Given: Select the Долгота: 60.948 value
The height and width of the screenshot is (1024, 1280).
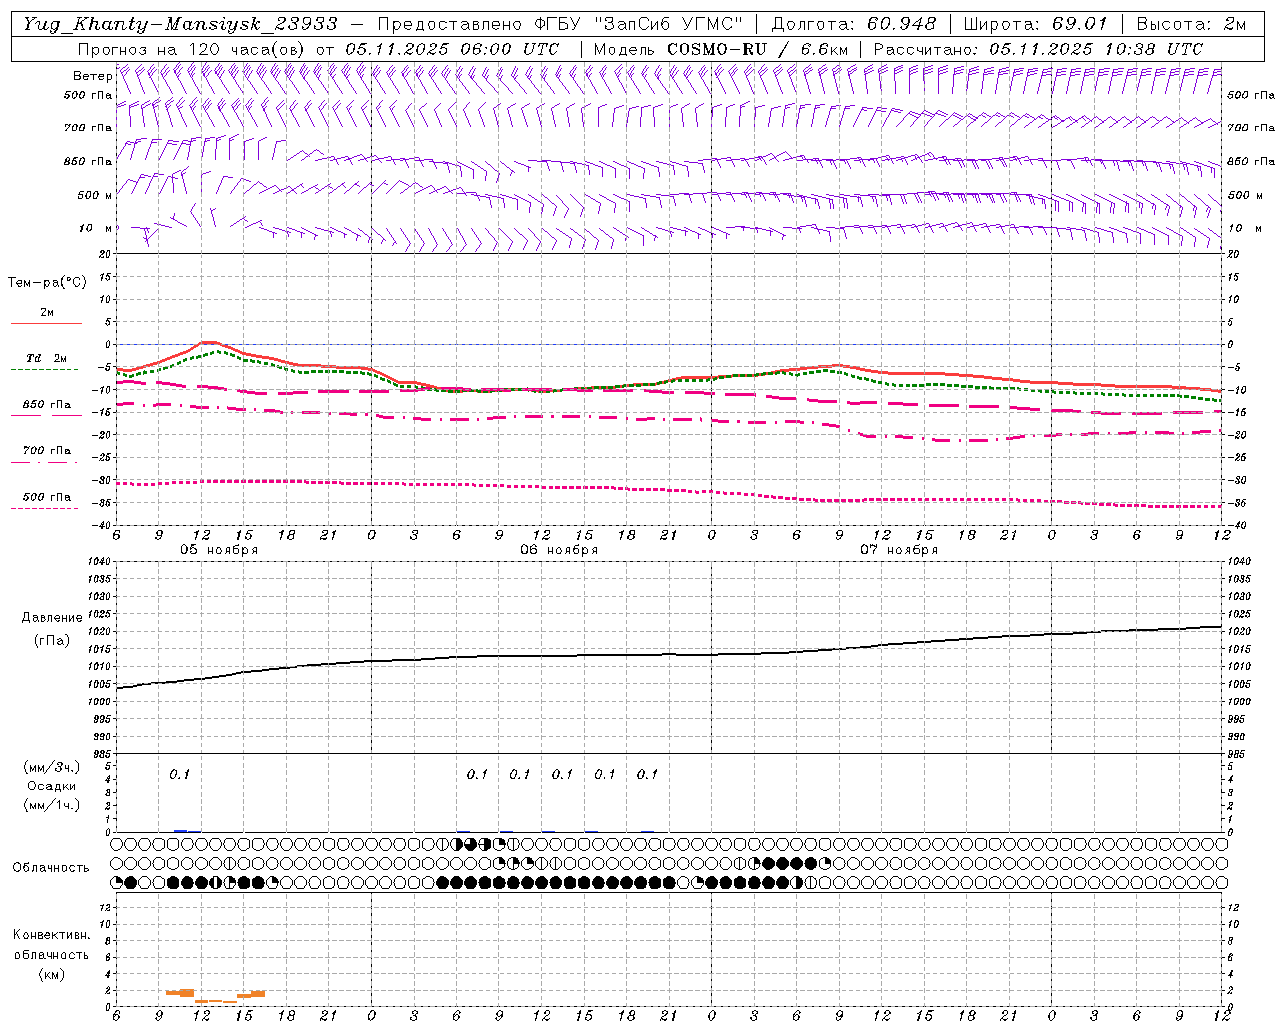Looking at the screenshot, I should point(854,24).
